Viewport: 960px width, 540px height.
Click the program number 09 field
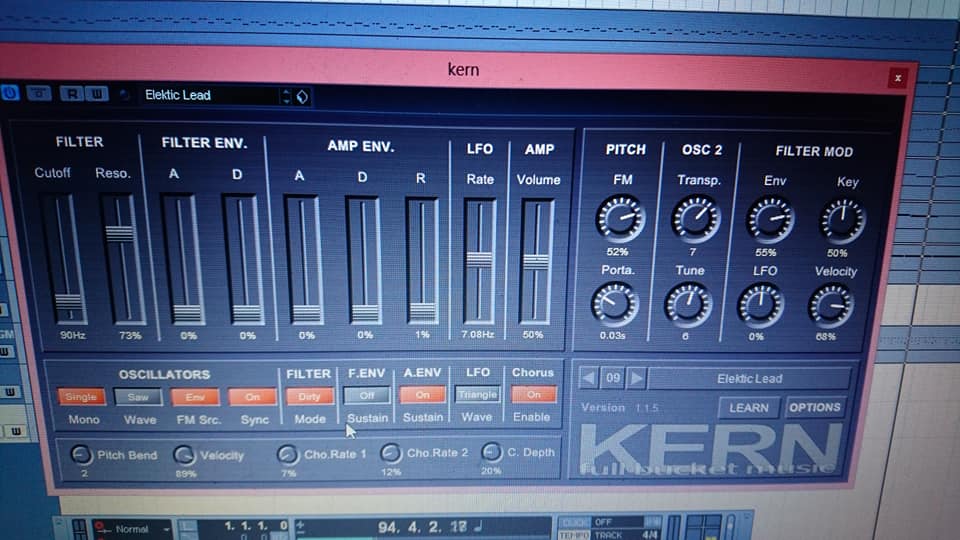(613, 378)
